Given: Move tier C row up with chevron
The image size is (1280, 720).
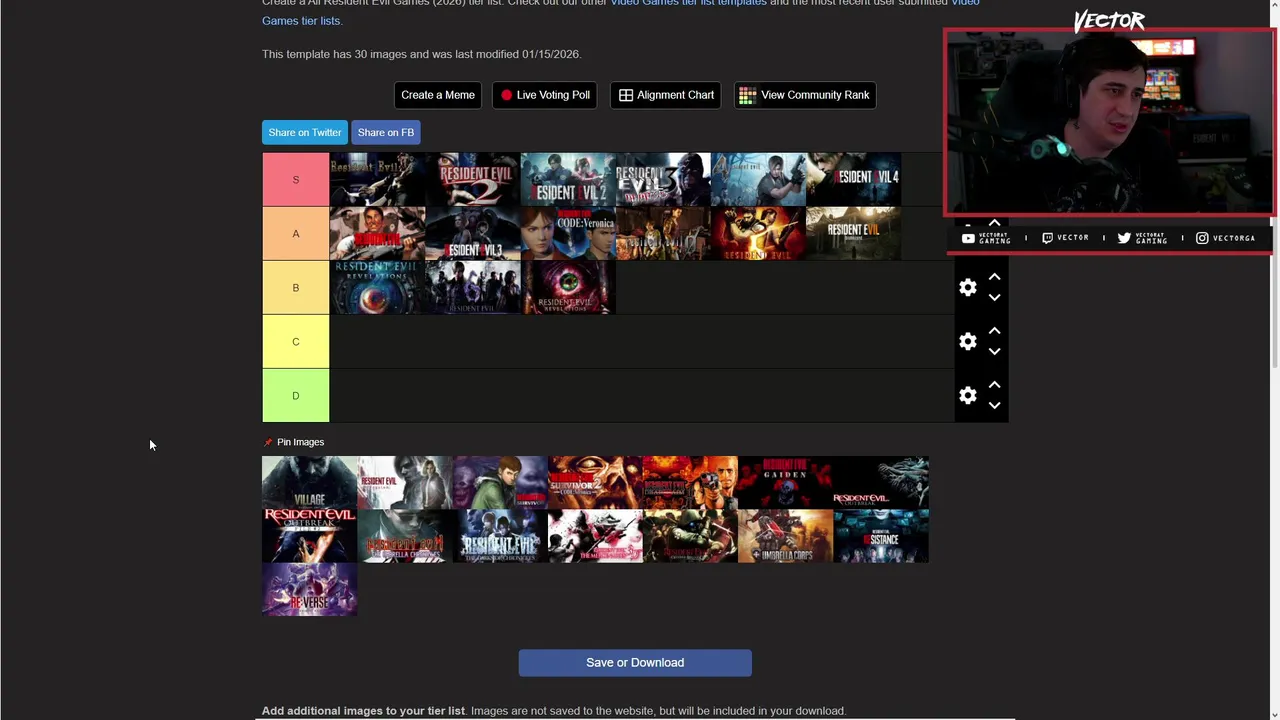Looking at the screenshot, I should coord(994,331).
